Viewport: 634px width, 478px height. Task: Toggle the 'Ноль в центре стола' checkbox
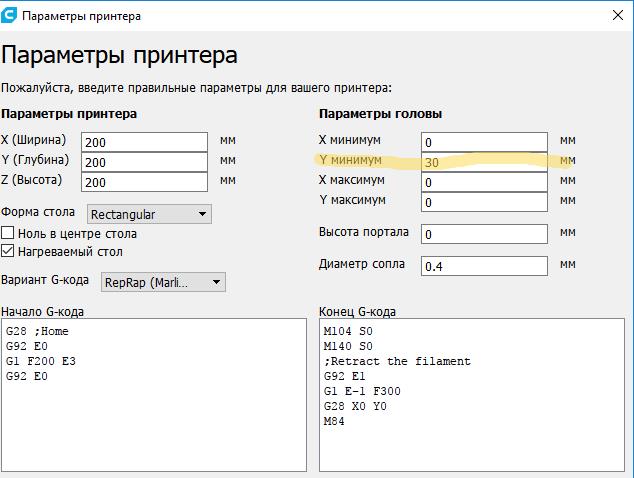8,233
